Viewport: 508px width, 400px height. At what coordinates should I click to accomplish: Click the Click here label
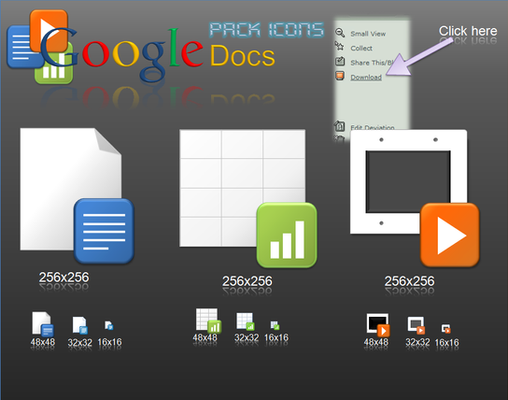[468, 31]
